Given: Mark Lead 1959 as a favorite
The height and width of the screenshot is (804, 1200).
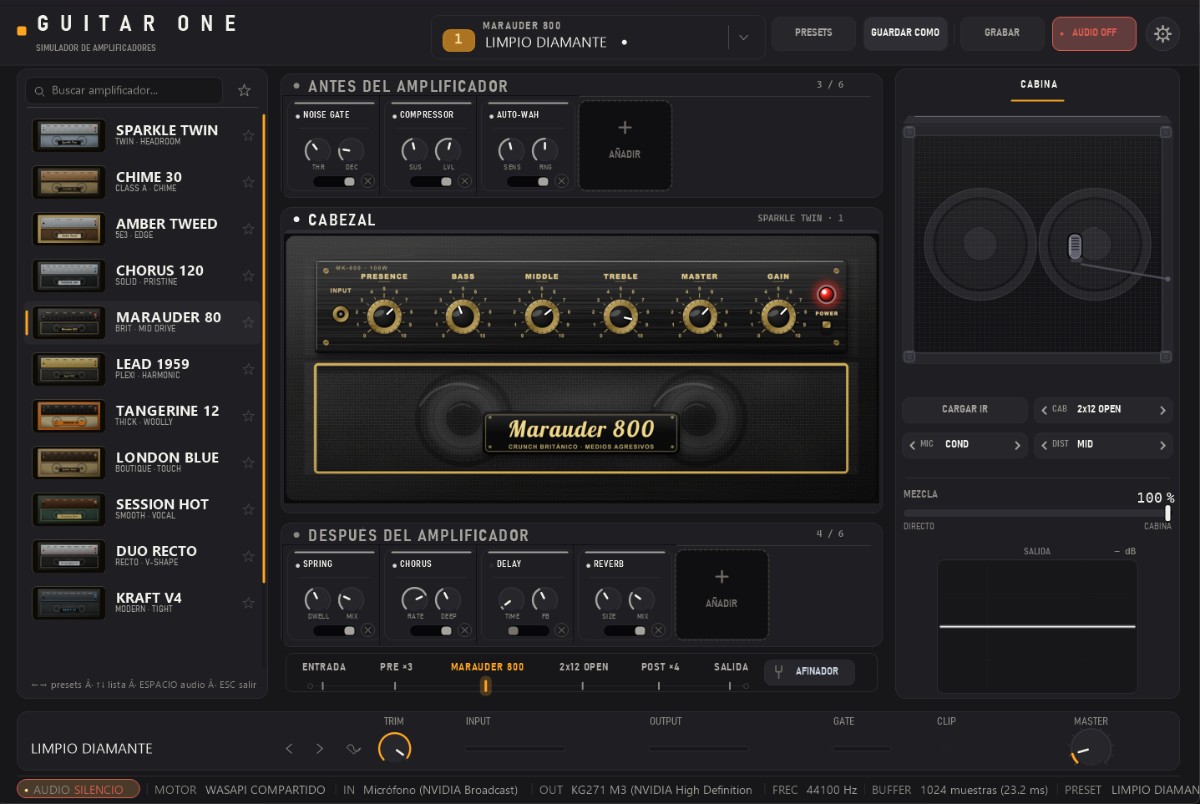Looking at the screenshot, I should click(x=248, y=369).
